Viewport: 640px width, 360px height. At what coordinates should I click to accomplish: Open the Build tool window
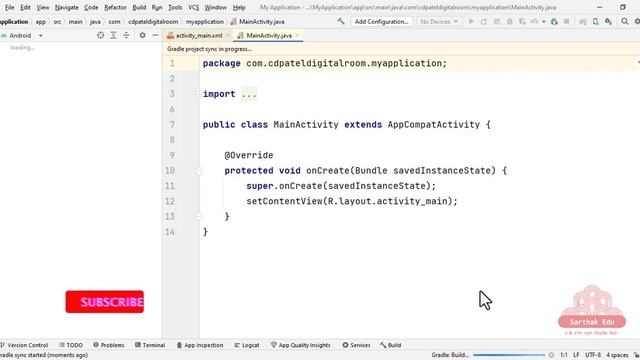coord(391,345)
